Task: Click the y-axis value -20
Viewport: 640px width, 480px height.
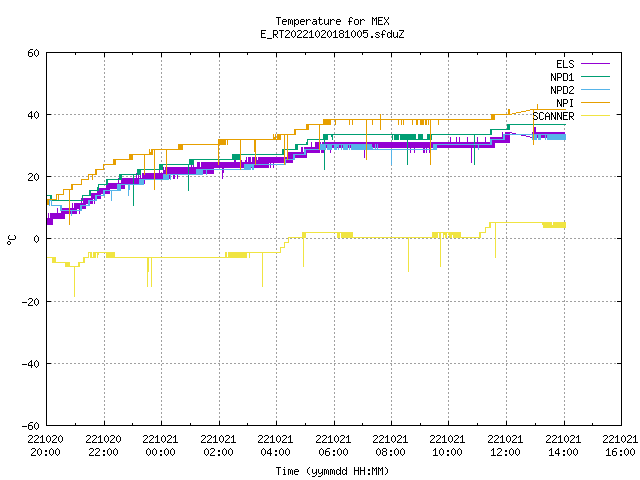Action: point(31,302)
